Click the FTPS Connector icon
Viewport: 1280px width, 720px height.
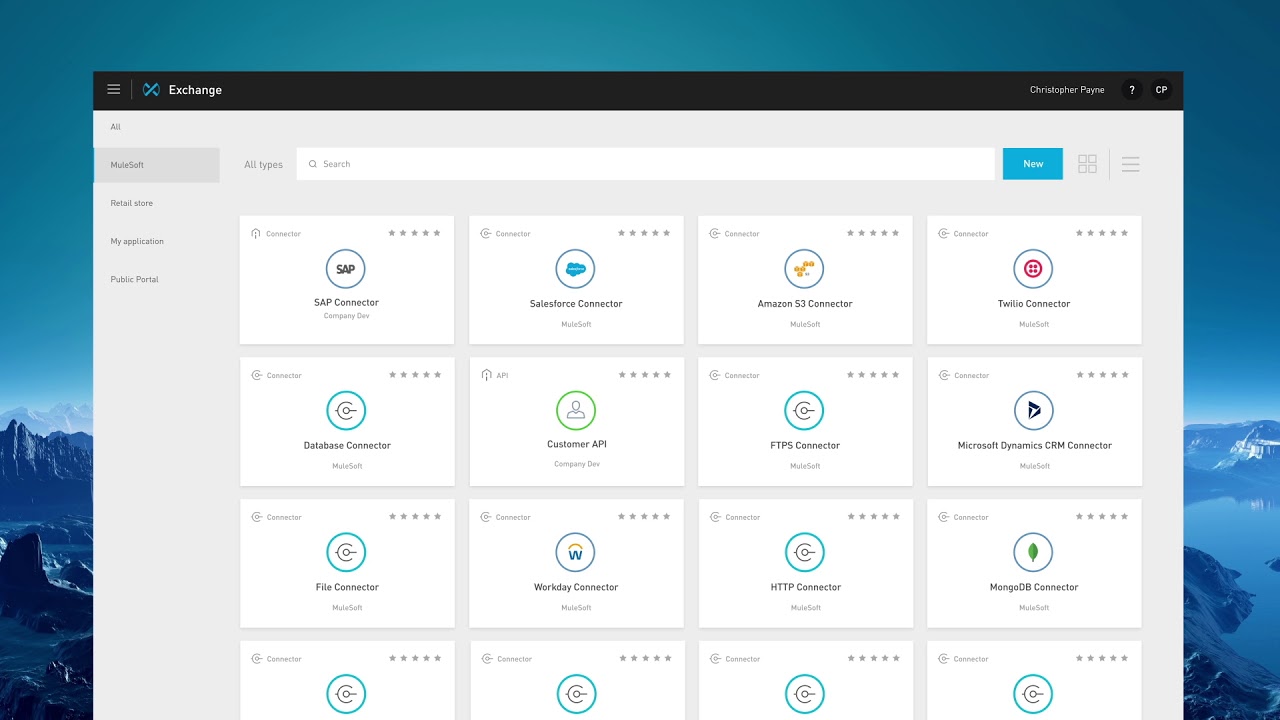pyautogui.click(x=804, y=411)
